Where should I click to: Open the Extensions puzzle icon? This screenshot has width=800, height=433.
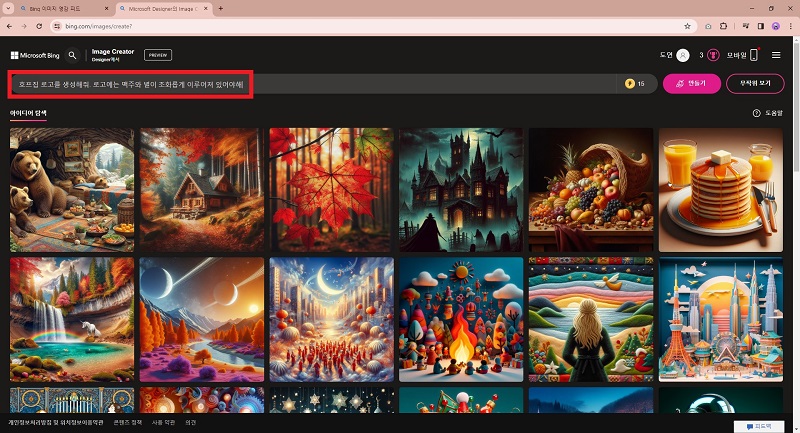click(x=723, y=26)
